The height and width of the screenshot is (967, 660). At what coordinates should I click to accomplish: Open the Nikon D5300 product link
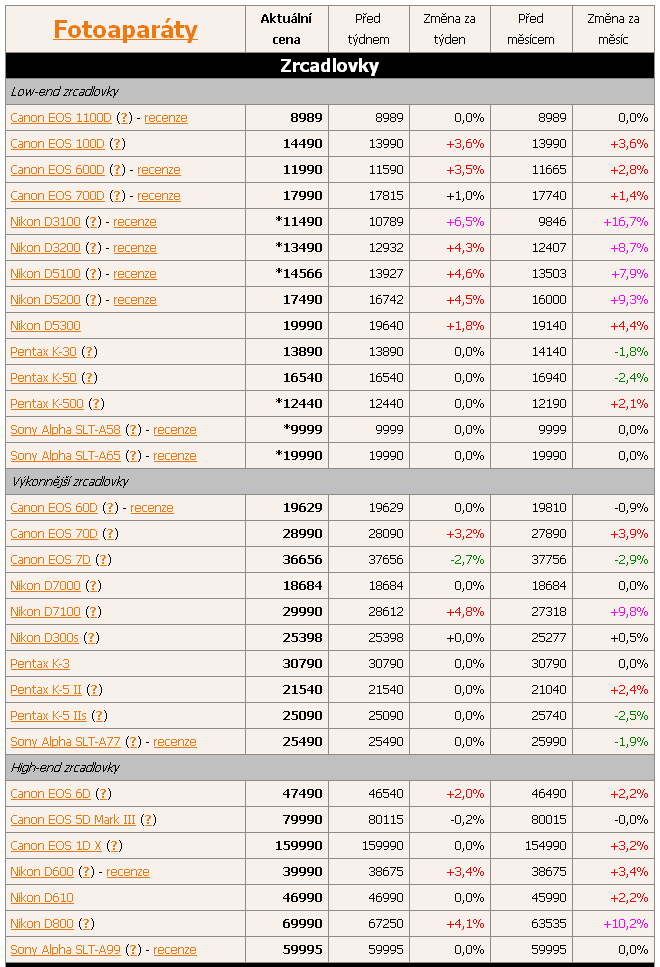point(45,326)
